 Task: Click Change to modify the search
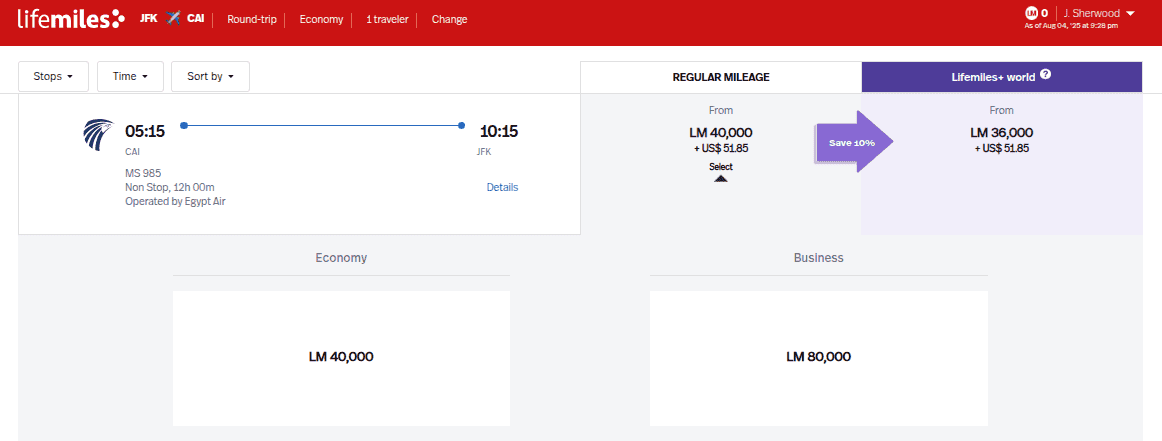[x=449, y=19]
